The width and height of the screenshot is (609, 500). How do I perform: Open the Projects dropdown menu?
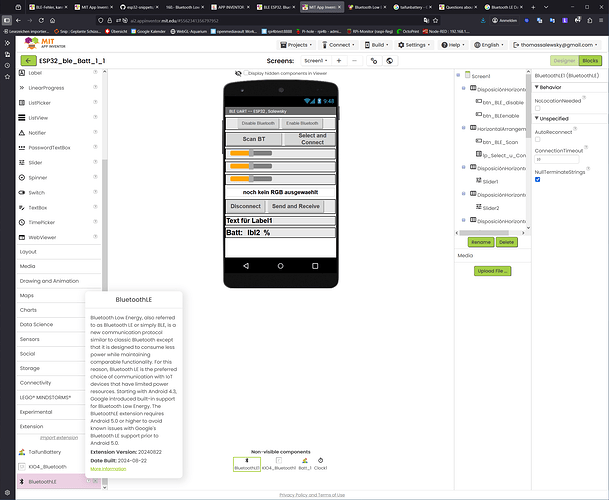tap(296, 45)
